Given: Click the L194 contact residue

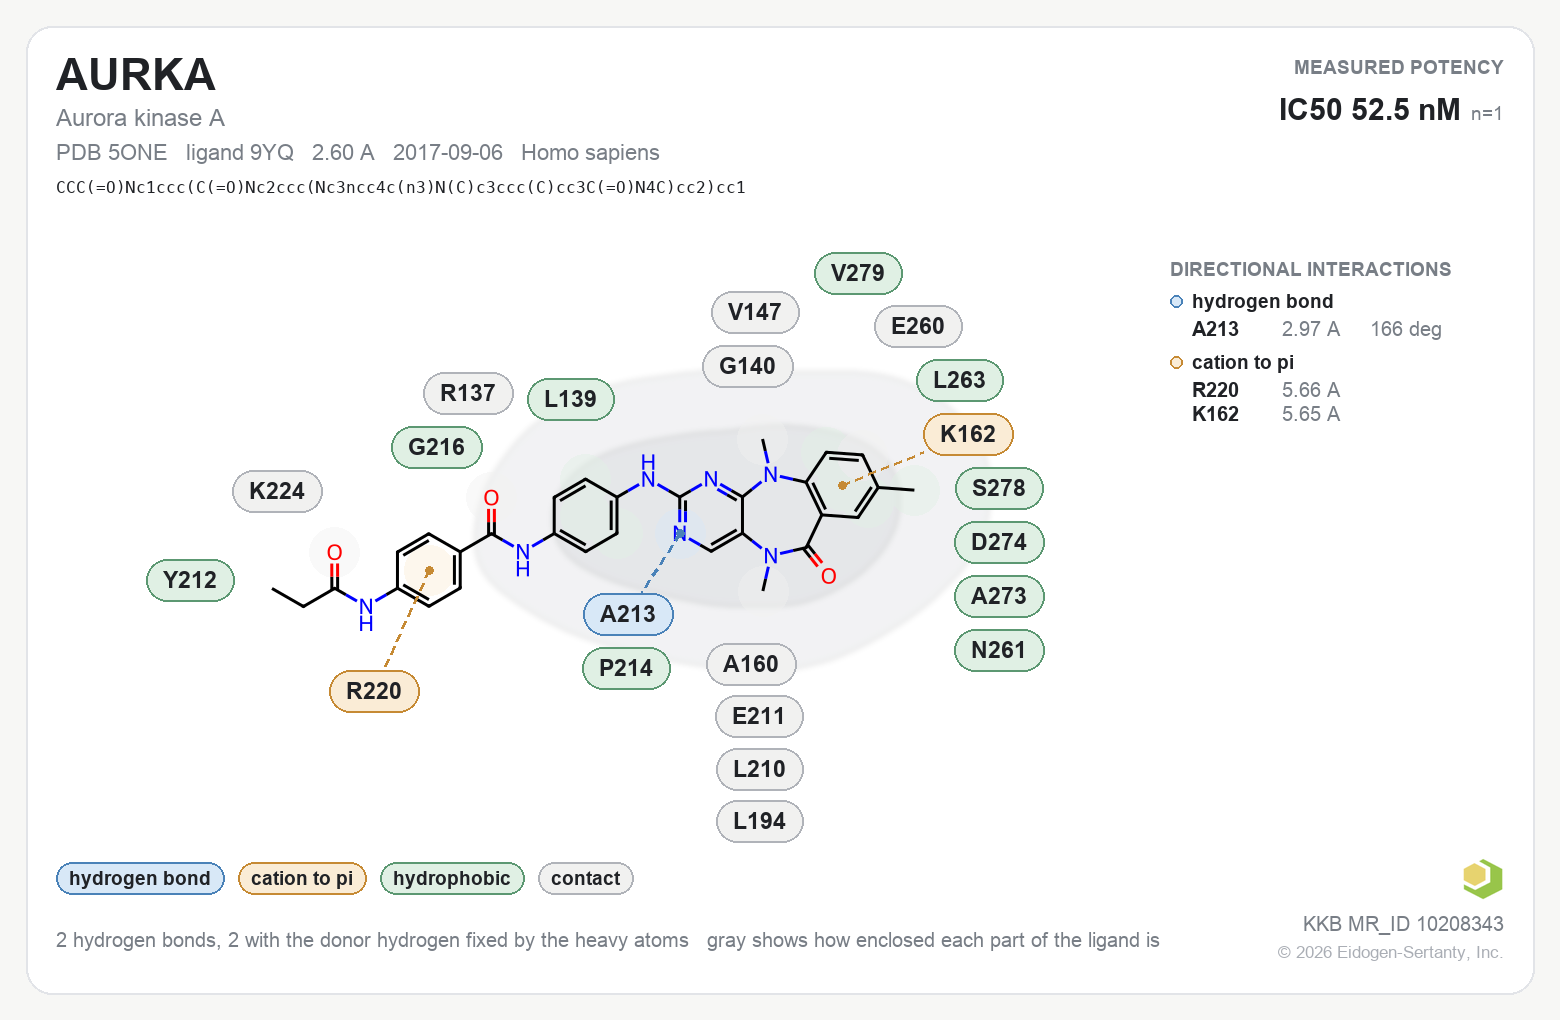Looking at the screenshot, I should pyautogui.click(x=760, y=821).
